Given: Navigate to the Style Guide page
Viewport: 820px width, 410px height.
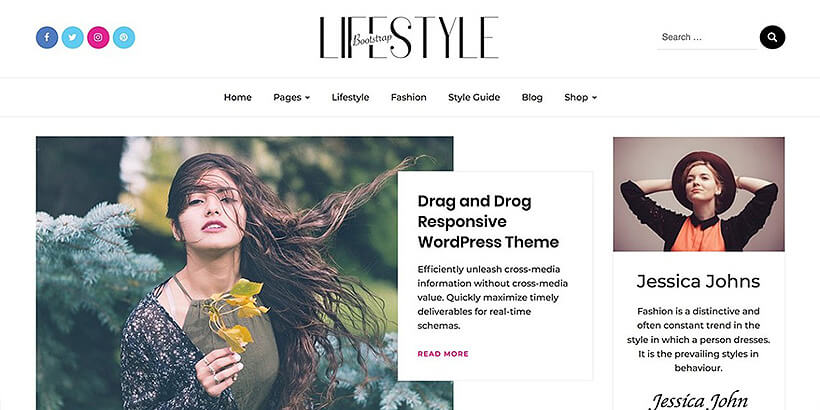Looking at the screenshot, I should click(x=474, y=97).
